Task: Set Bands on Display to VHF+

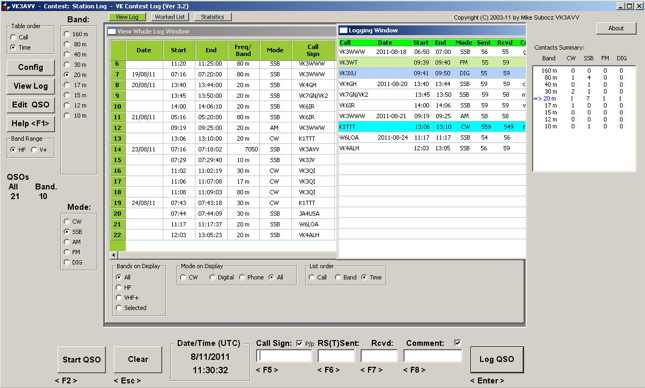Action: point(119,297)
